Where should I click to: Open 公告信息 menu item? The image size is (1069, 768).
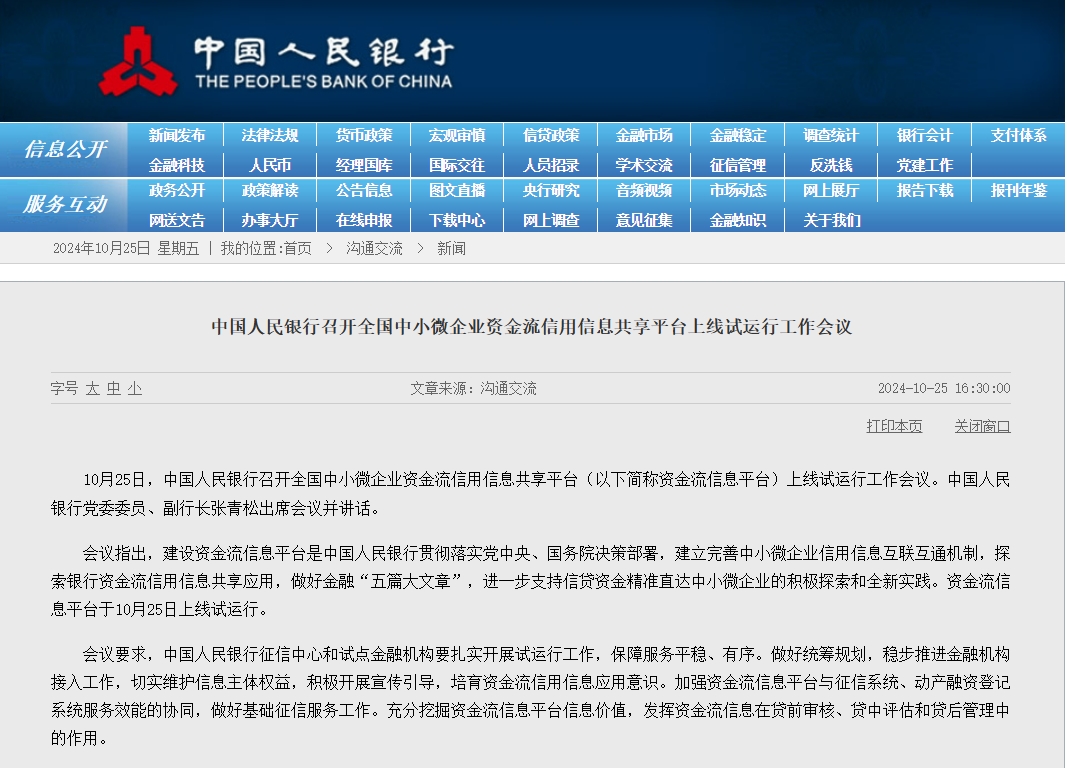pos(364,190)
